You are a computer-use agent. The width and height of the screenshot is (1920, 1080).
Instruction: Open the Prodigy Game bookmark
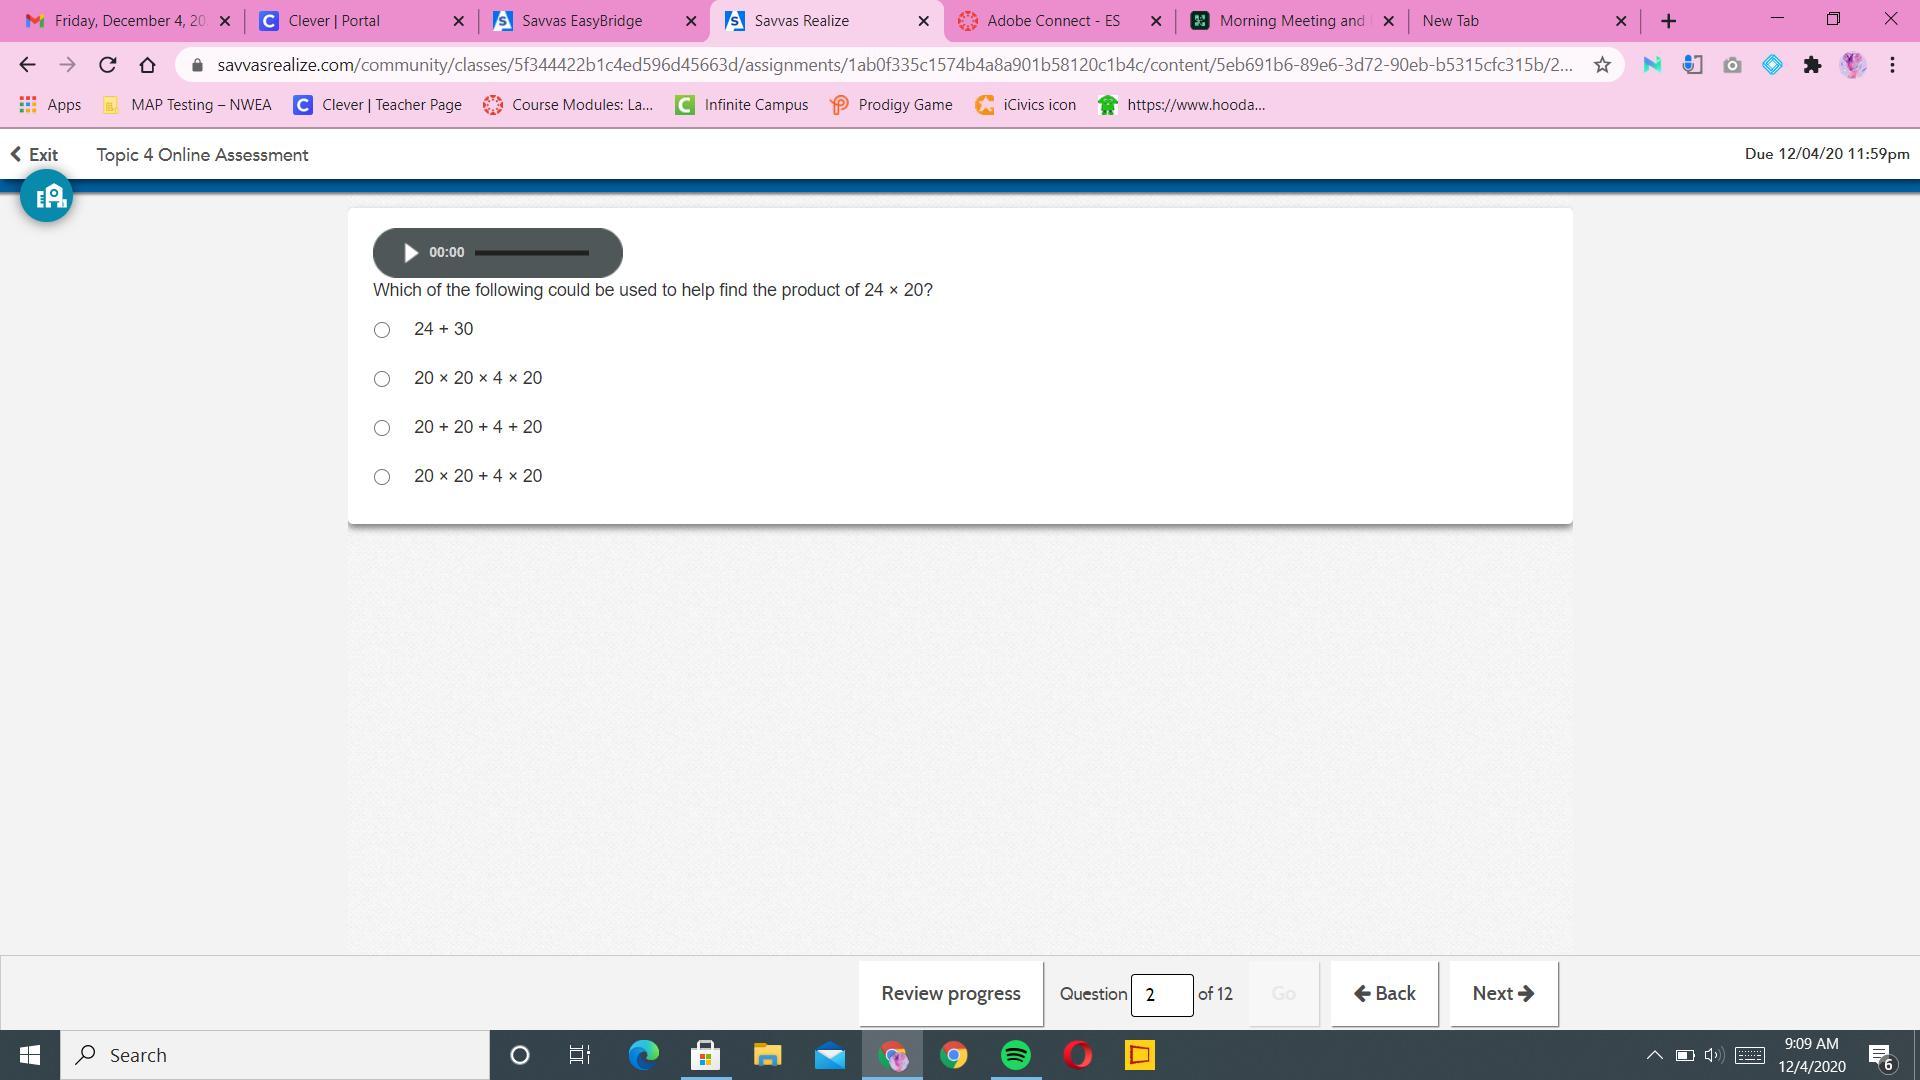point(891,105)
